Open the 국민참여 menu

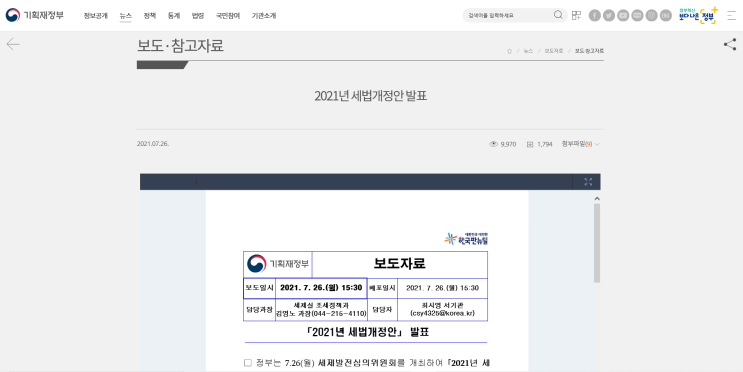(228, 16)
